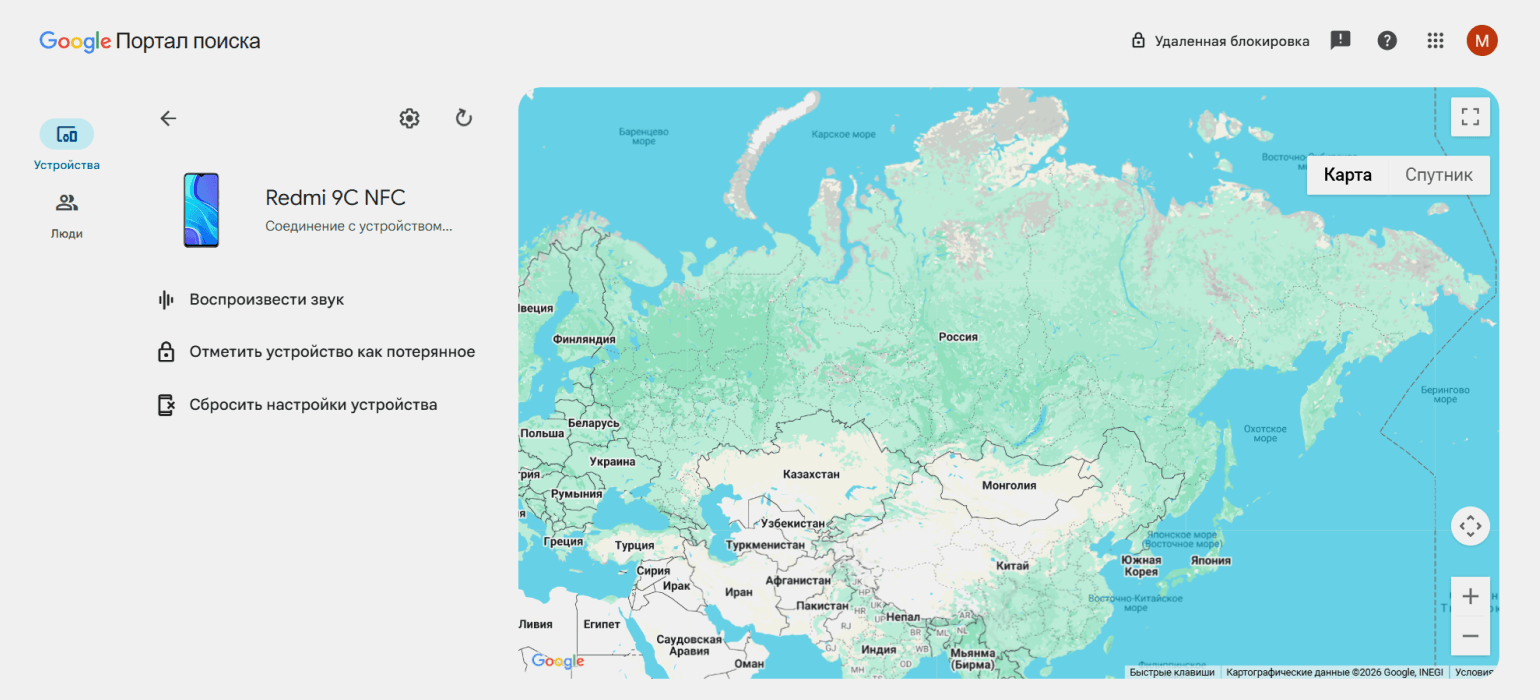Image resolution: width=1540 pixels, height=700 pixels.
Task: Click the Redmi 9C NFC phone thumbnail
Action: point(201,210)
